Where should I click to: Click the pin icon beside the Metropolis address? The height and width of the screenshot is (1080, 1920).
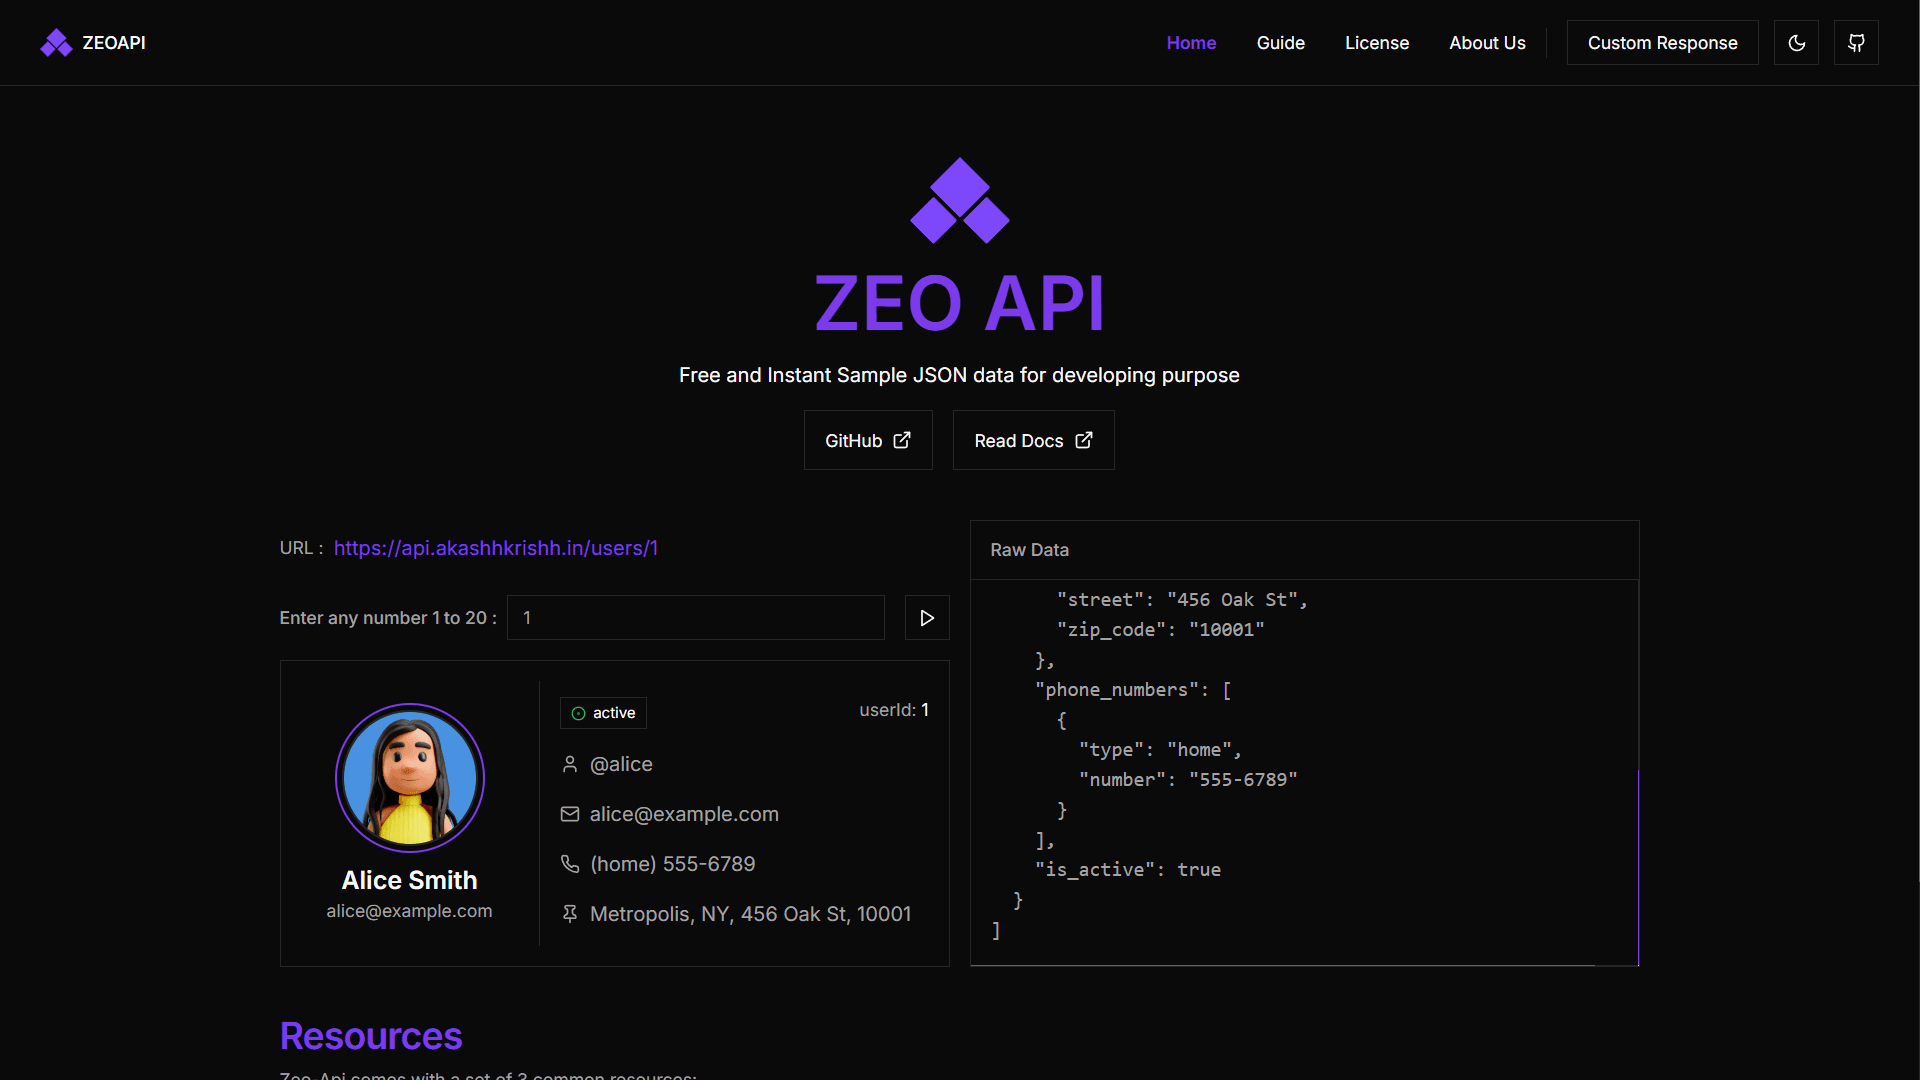pos(570,914)
